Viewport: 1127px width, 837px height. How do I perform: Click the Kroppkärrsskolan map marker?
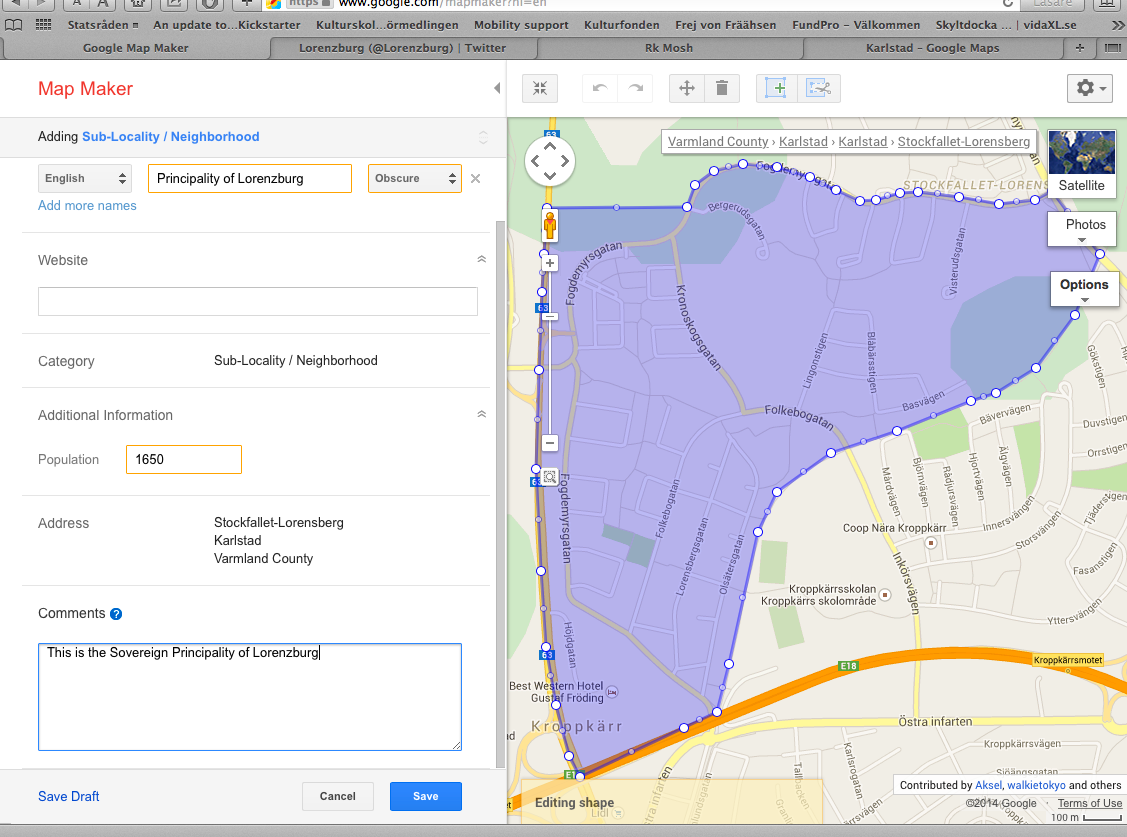pyautogui.click(x=886, y=595)
